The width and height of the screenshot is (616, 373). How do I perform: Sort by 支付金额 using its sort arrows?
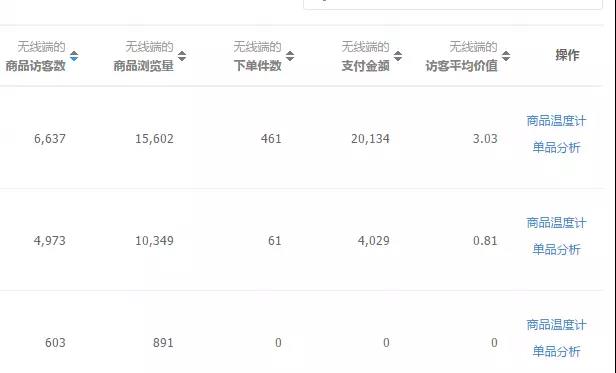pos(398,56)
